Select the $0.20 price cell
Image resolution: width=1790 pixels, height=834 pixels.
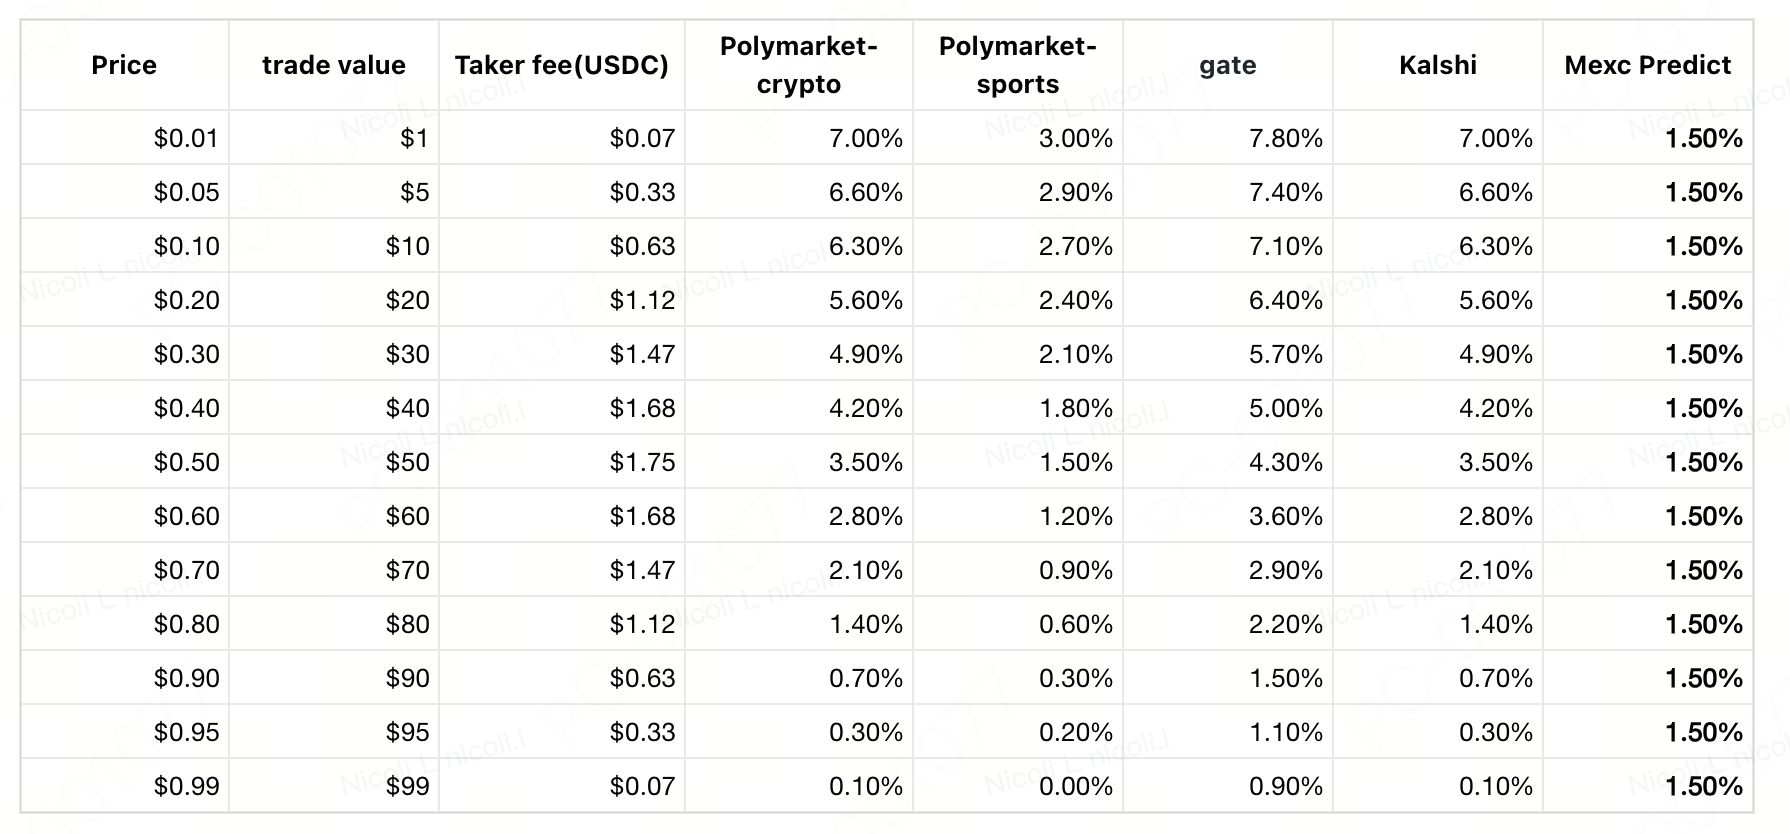(x=124, y=300)
